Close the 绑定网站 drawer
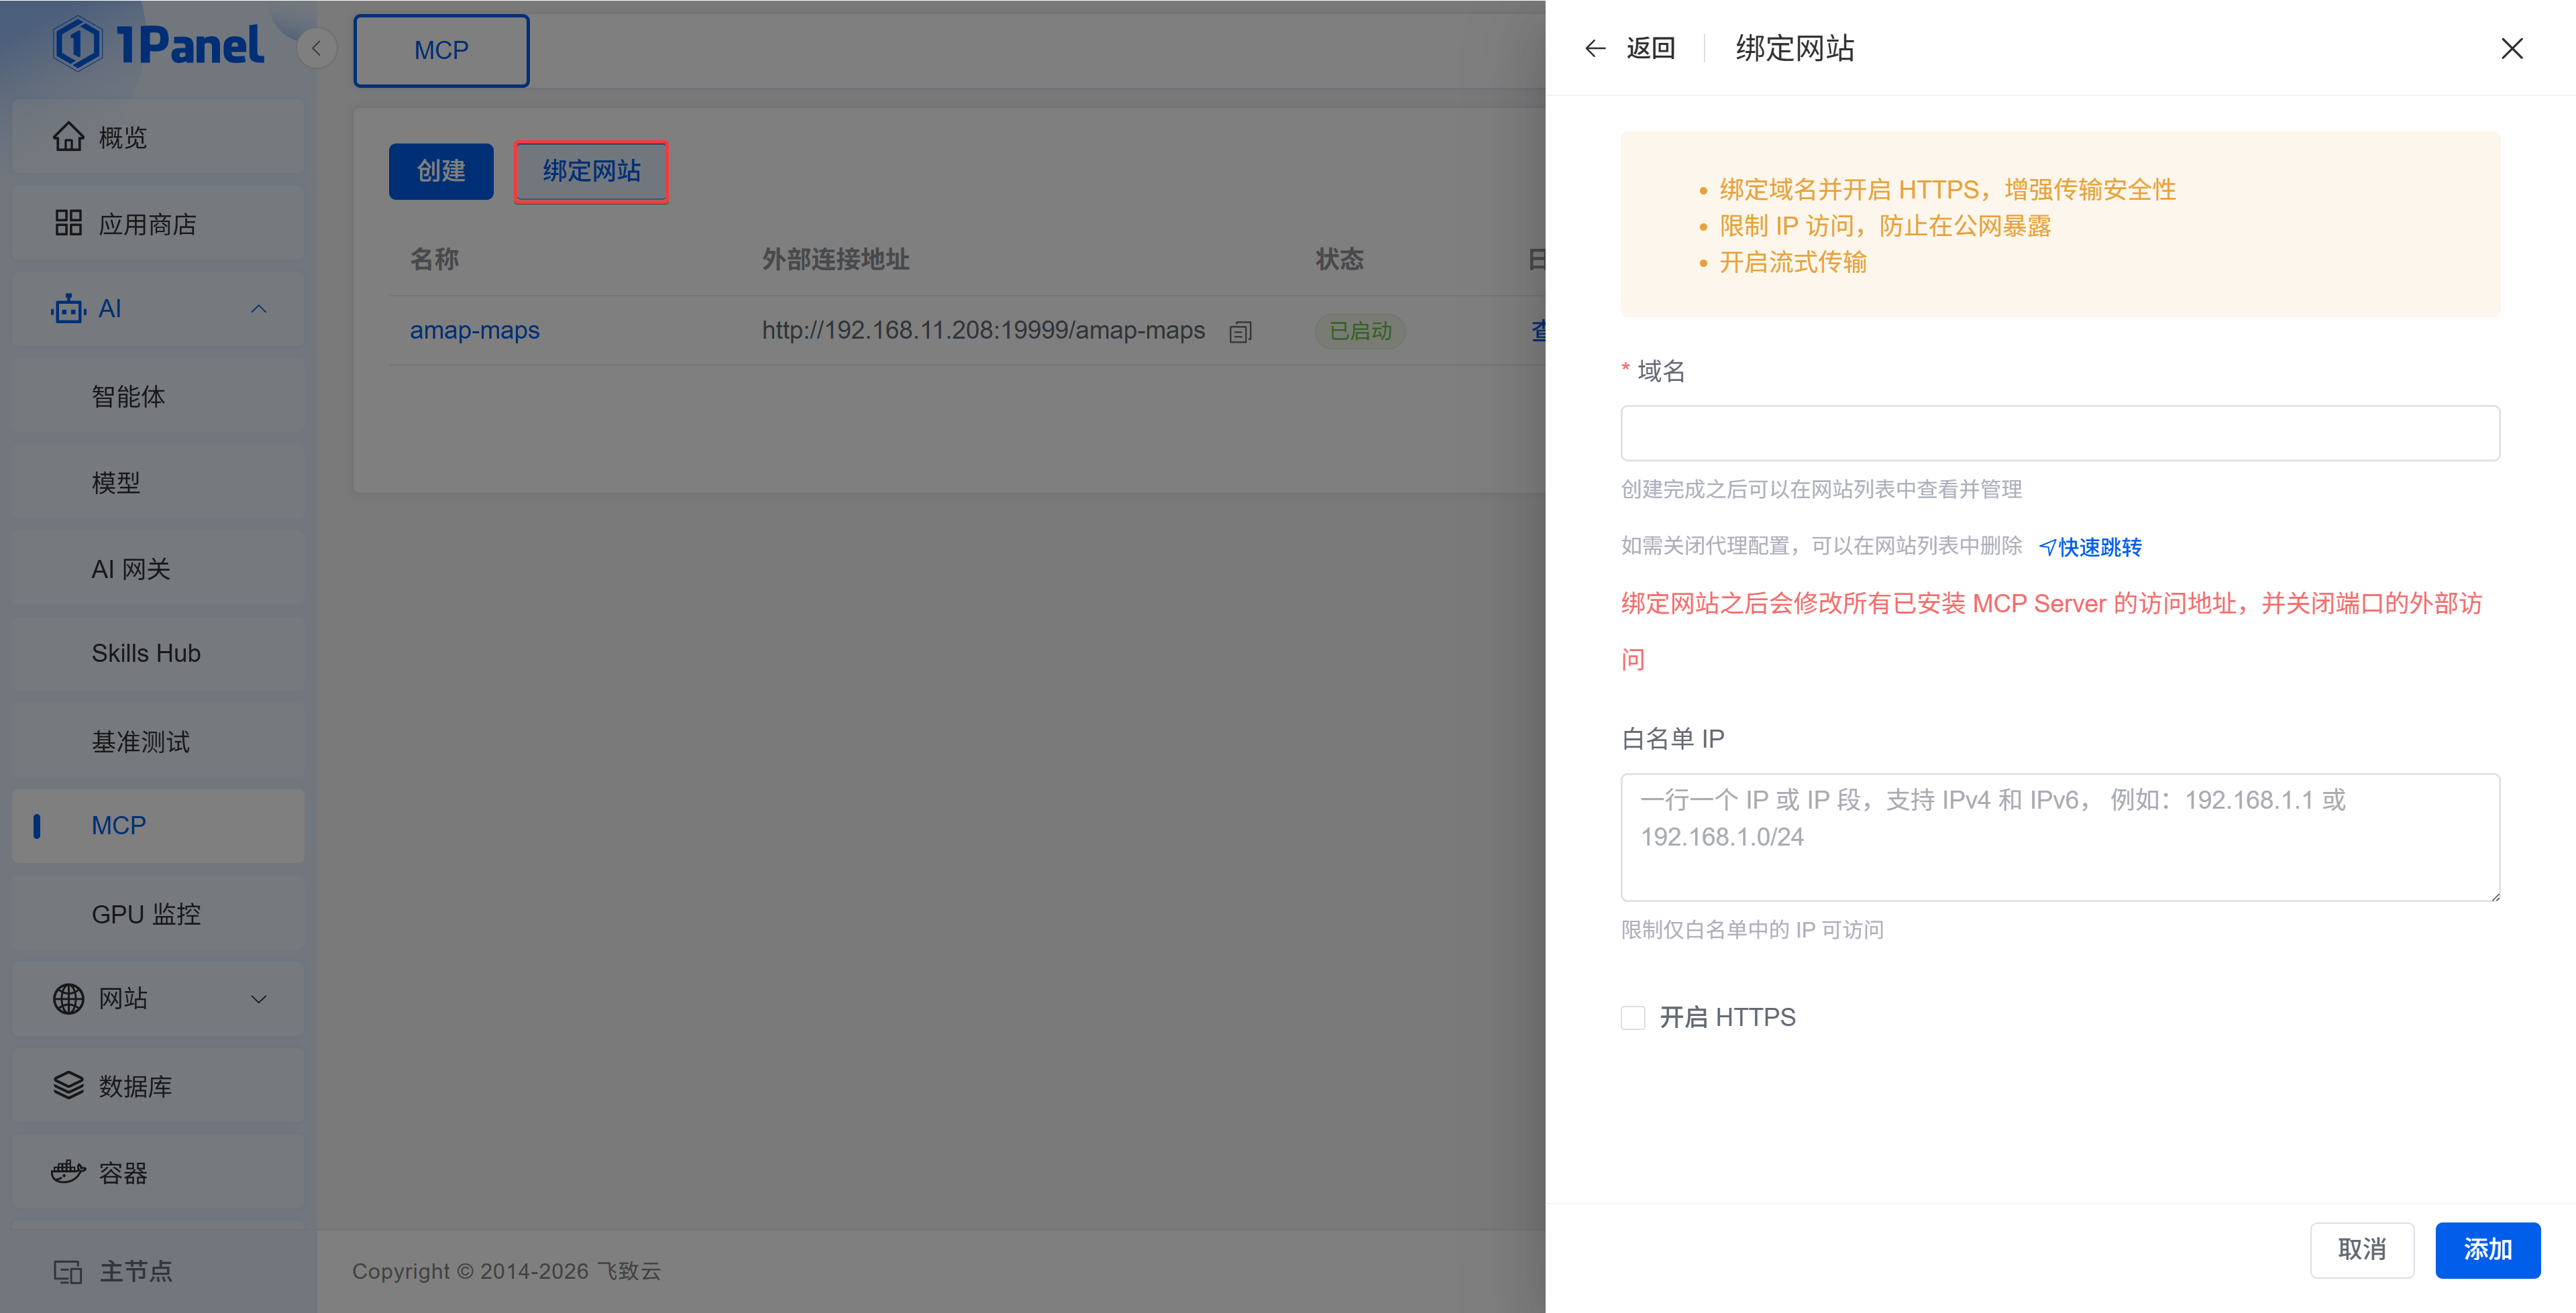This screenshot has width=2576, height=1313. [x=2512, y=48]
